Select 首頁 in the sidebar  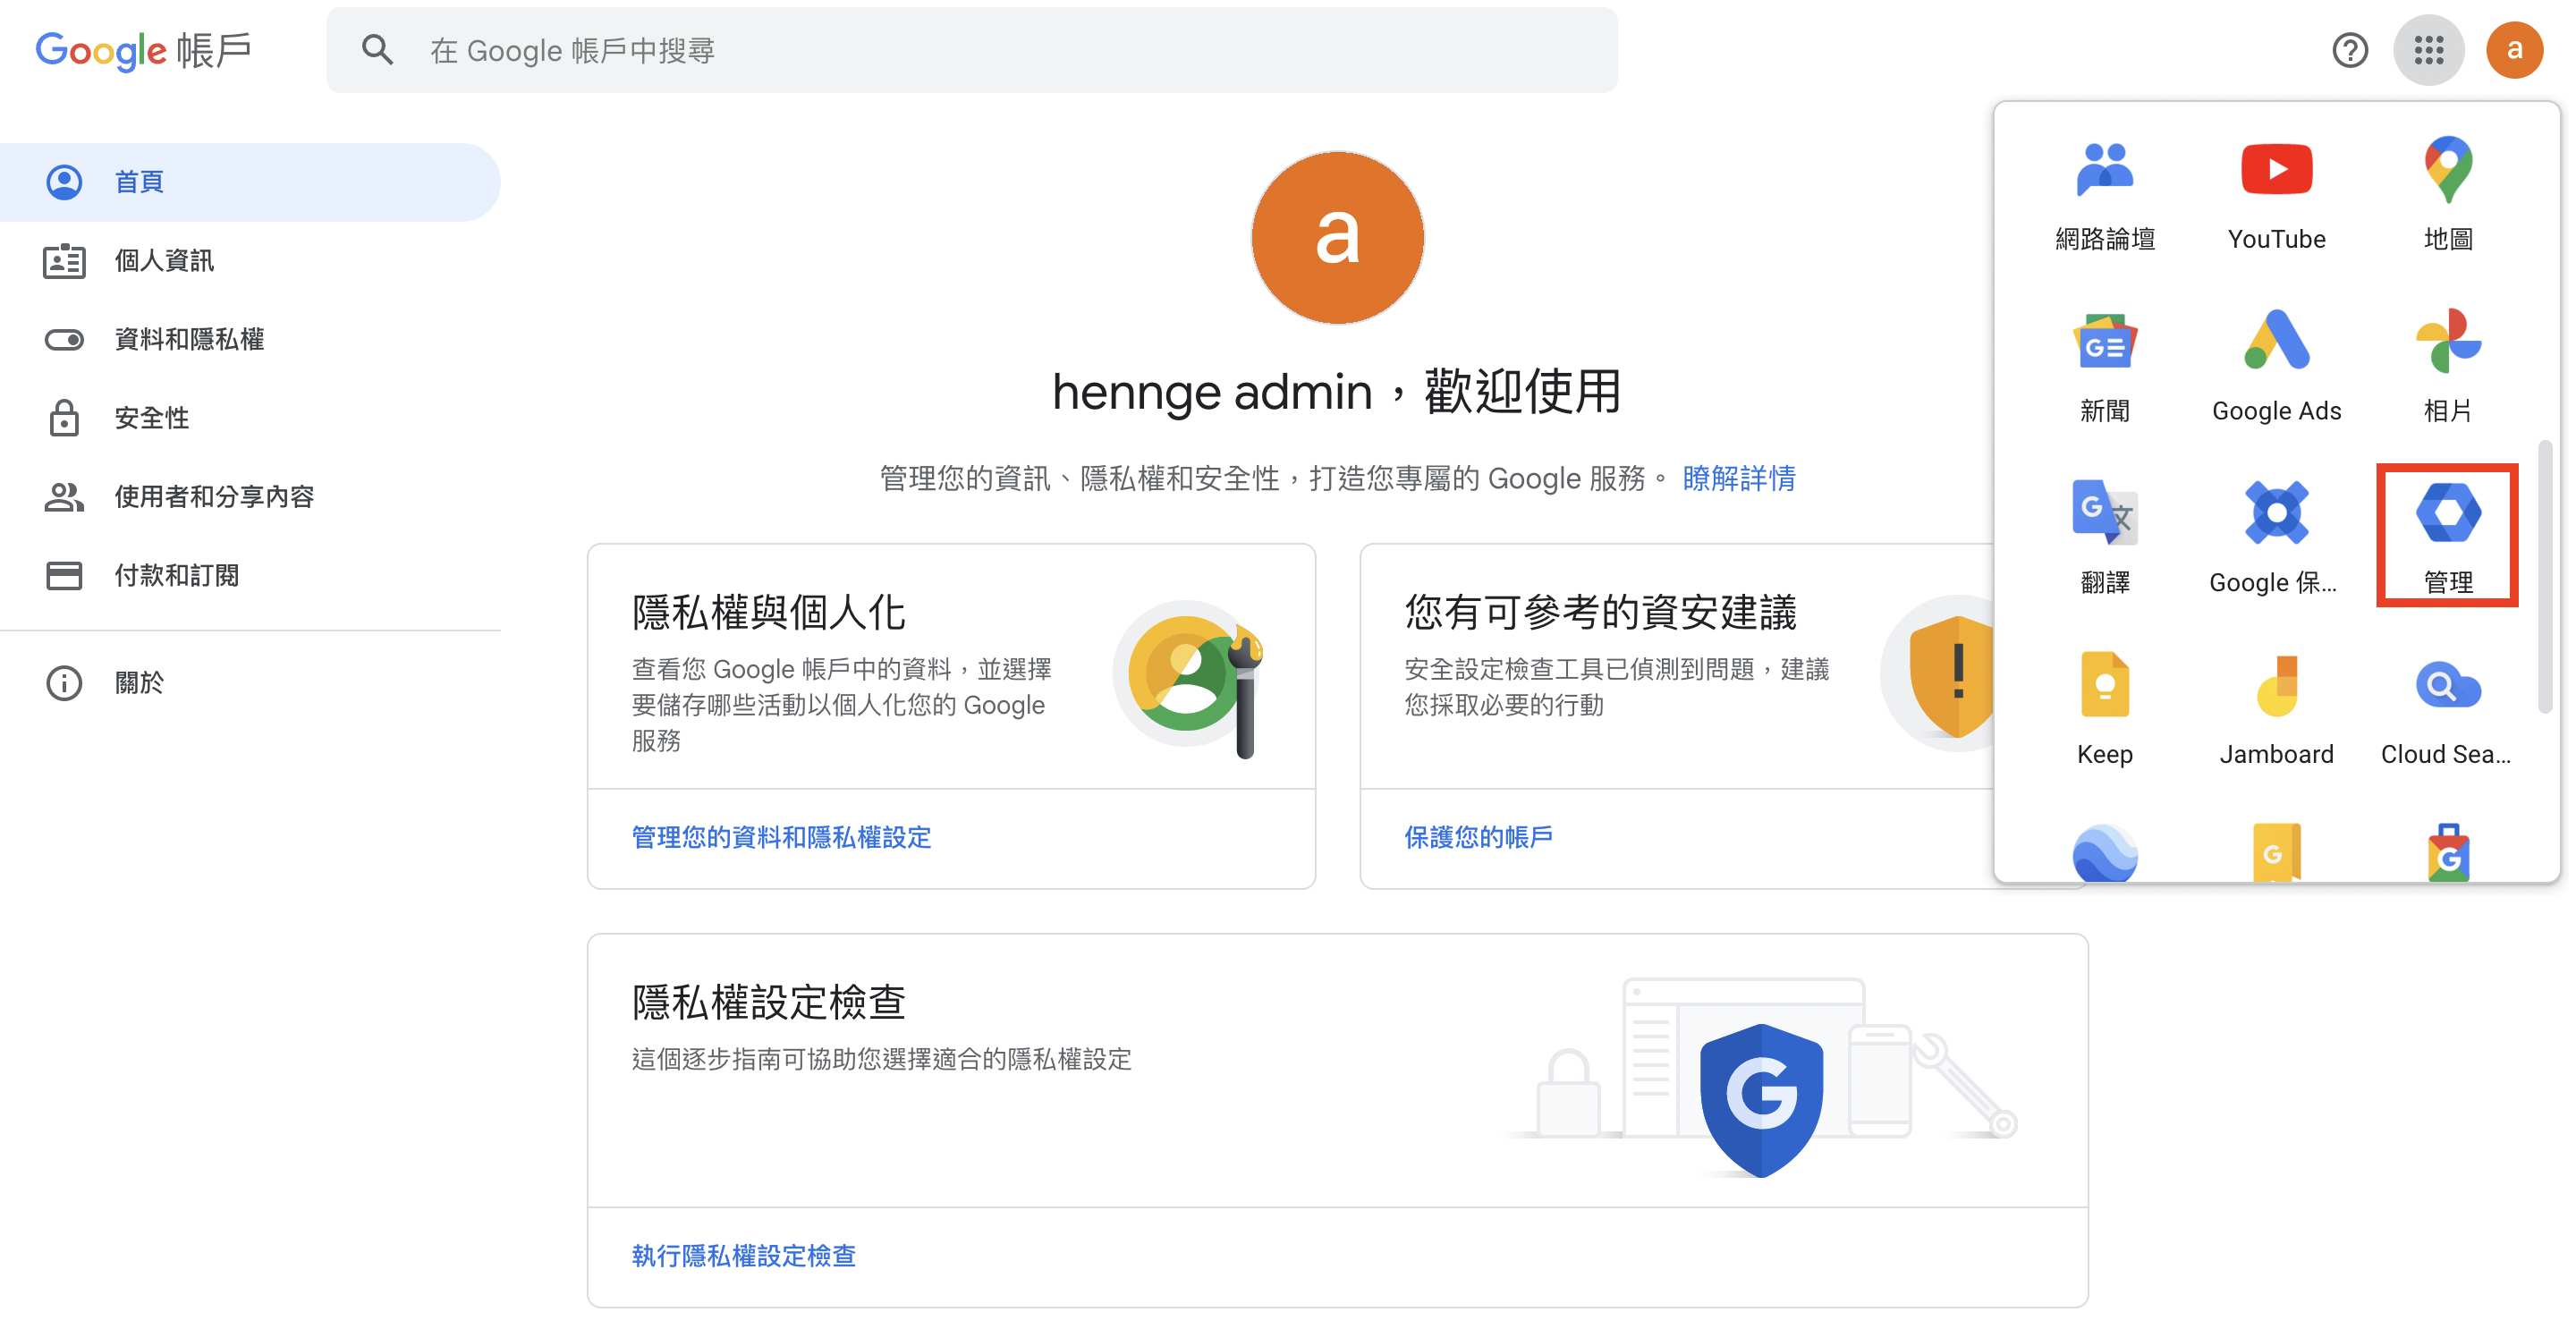(x=250, y=182)
